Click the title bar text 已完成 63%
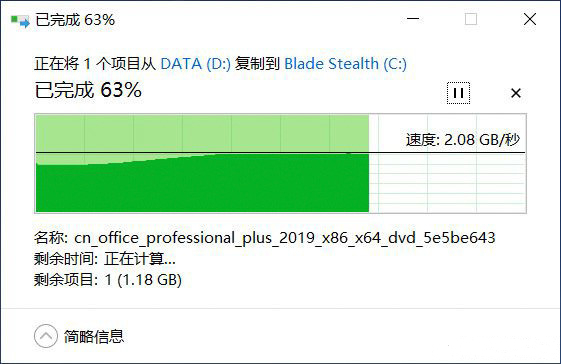Screen dimensions: 561x364 tap(75, 20)
